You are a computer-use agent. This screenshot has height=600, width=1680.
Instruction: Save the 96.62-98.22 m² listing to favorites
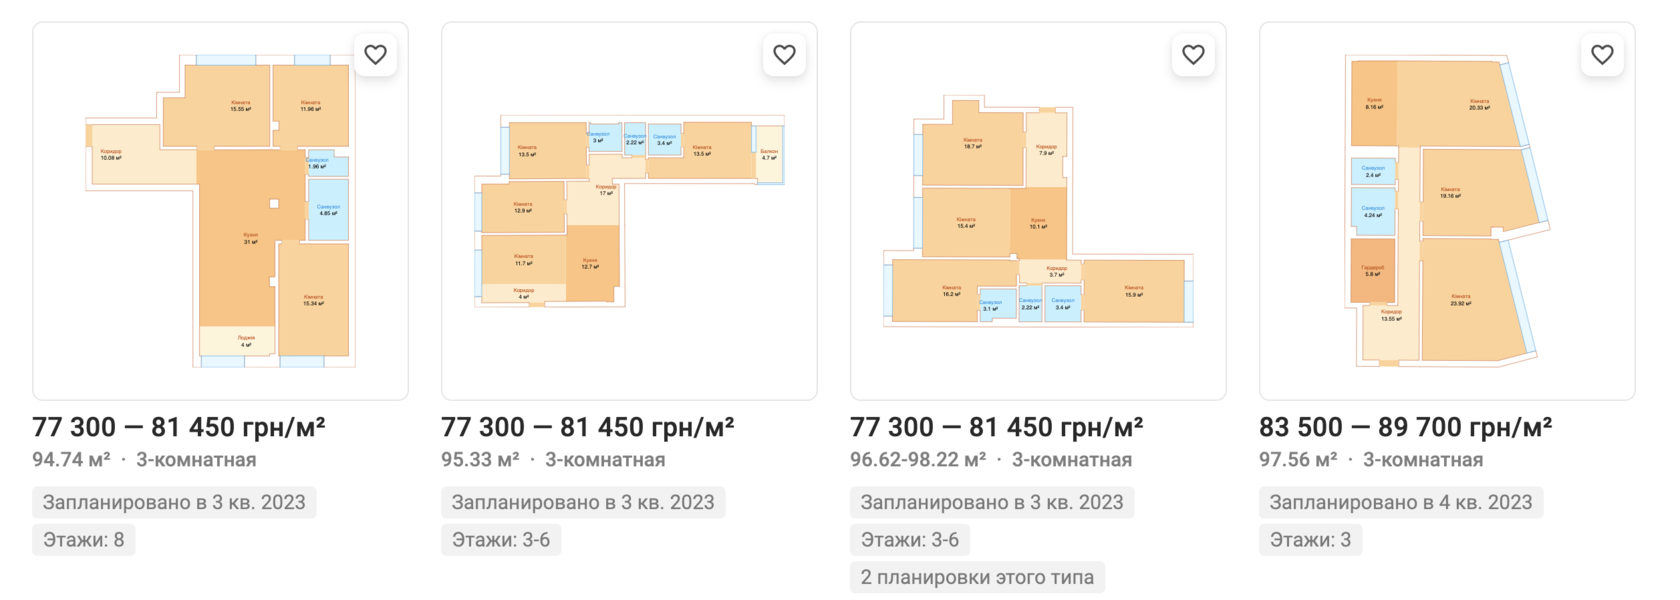pyautogui.click(x=1193, y=55)
